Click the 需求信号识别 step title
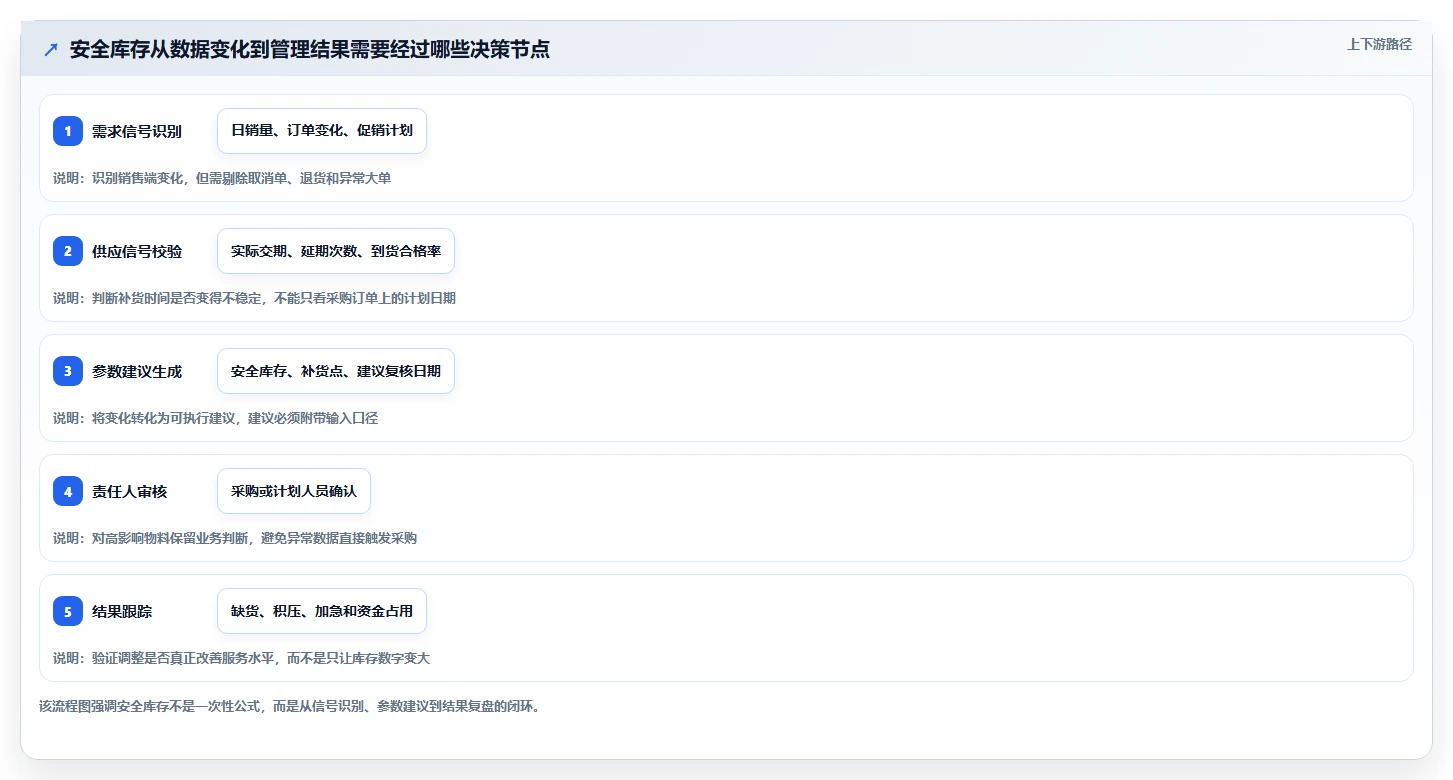This screenshot has width=1453, height=780. (137, 131)
